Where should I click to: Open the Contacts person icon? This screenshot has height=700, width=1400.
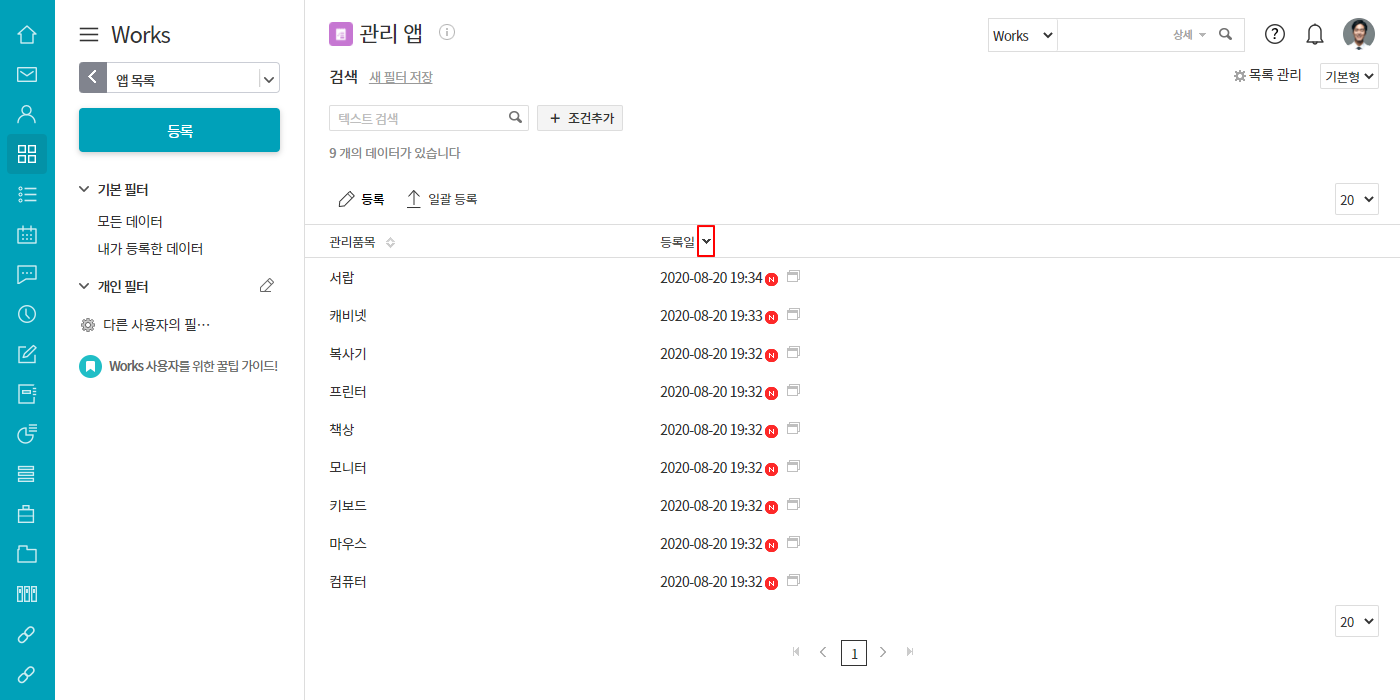(x=27, y=114)
